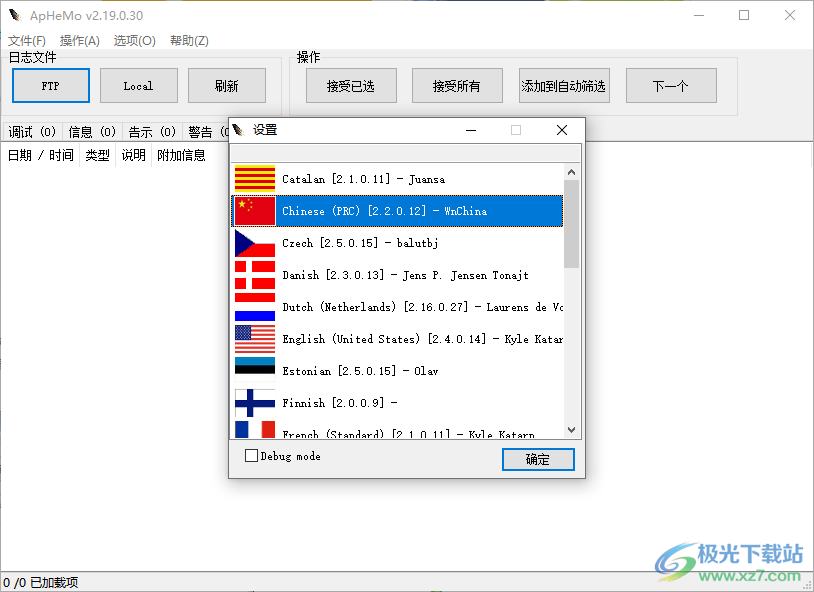
Task: Click the Dutch flag icon
Action: pyautogui.click(x=255, y=307)
